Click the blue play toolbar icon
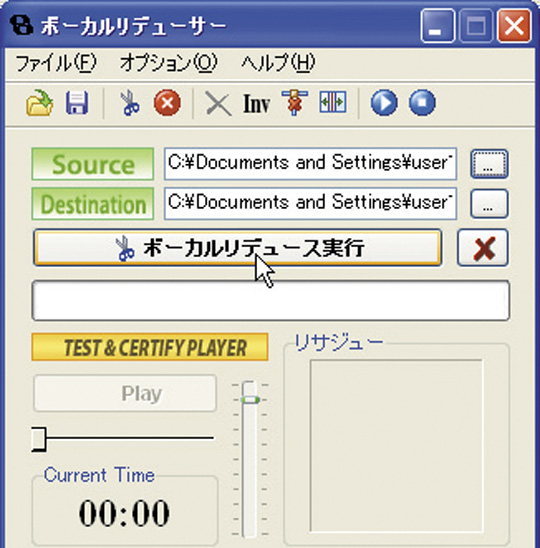This screenshot has height=548, width=540. 384,103
